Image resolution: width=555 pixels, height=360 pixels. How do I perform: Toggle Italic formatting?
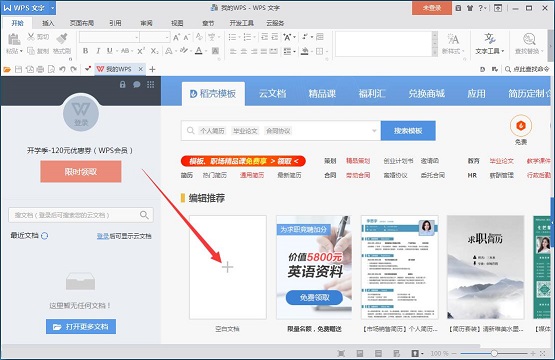pyautogui.click(x=98, y=51)
